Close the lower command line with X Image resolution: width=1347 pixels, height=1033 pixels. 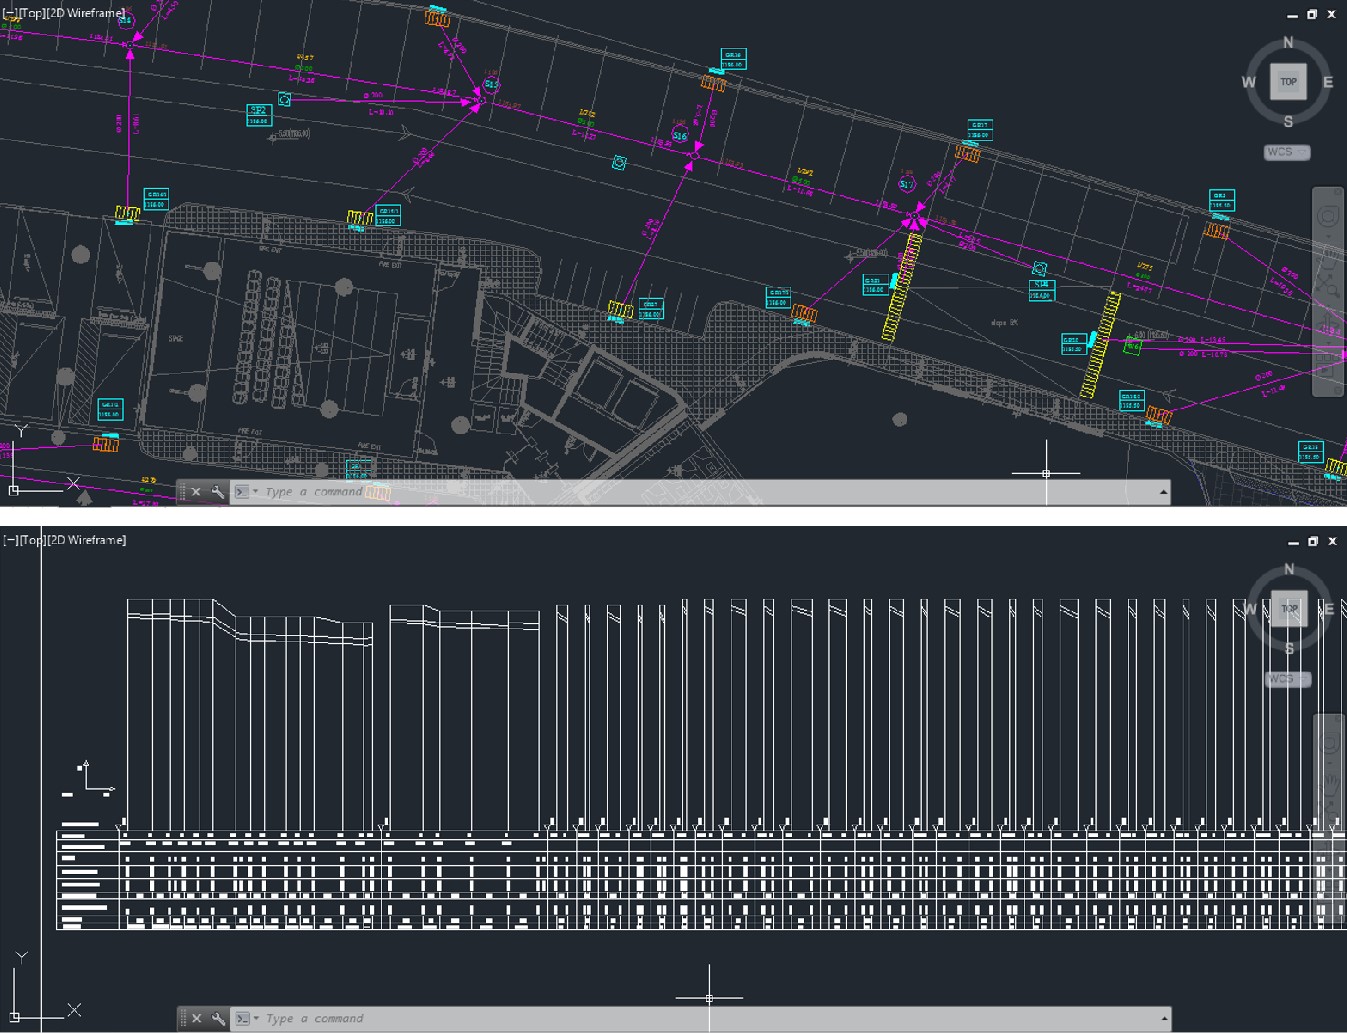(196, 1019)
